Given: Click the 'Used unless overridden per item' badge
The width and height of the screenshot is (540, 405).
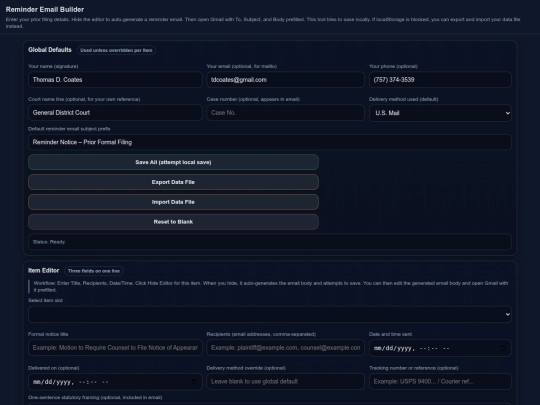Looking at the screenshot, I should [x=116, y=50].
